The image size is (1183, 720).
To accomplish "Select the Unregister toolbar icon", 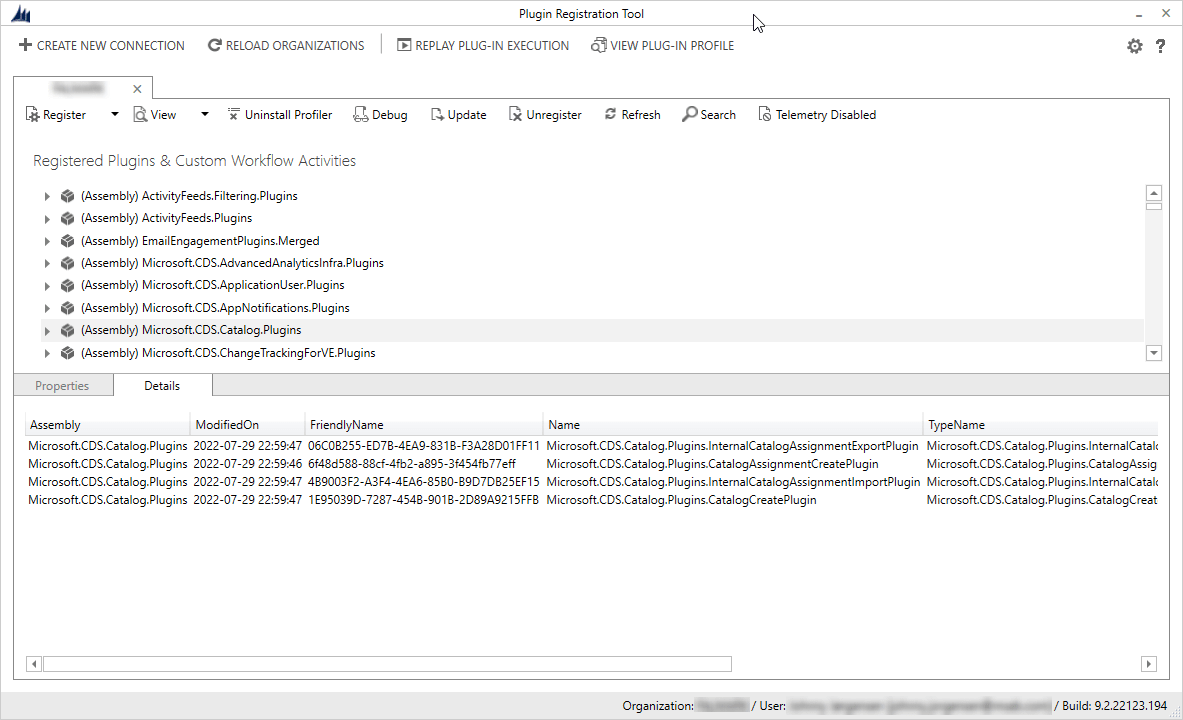I will [x=514, y=114].
